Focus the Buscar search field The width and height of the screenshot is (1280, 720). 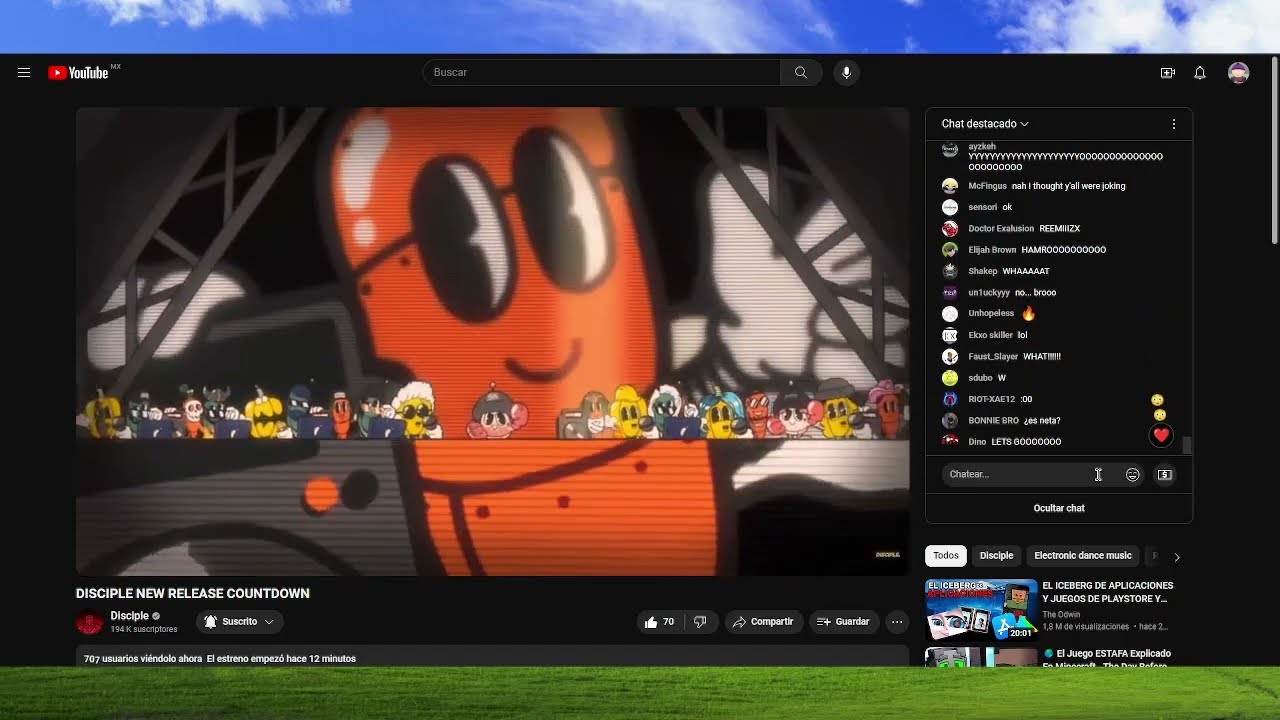coord(602,72)
